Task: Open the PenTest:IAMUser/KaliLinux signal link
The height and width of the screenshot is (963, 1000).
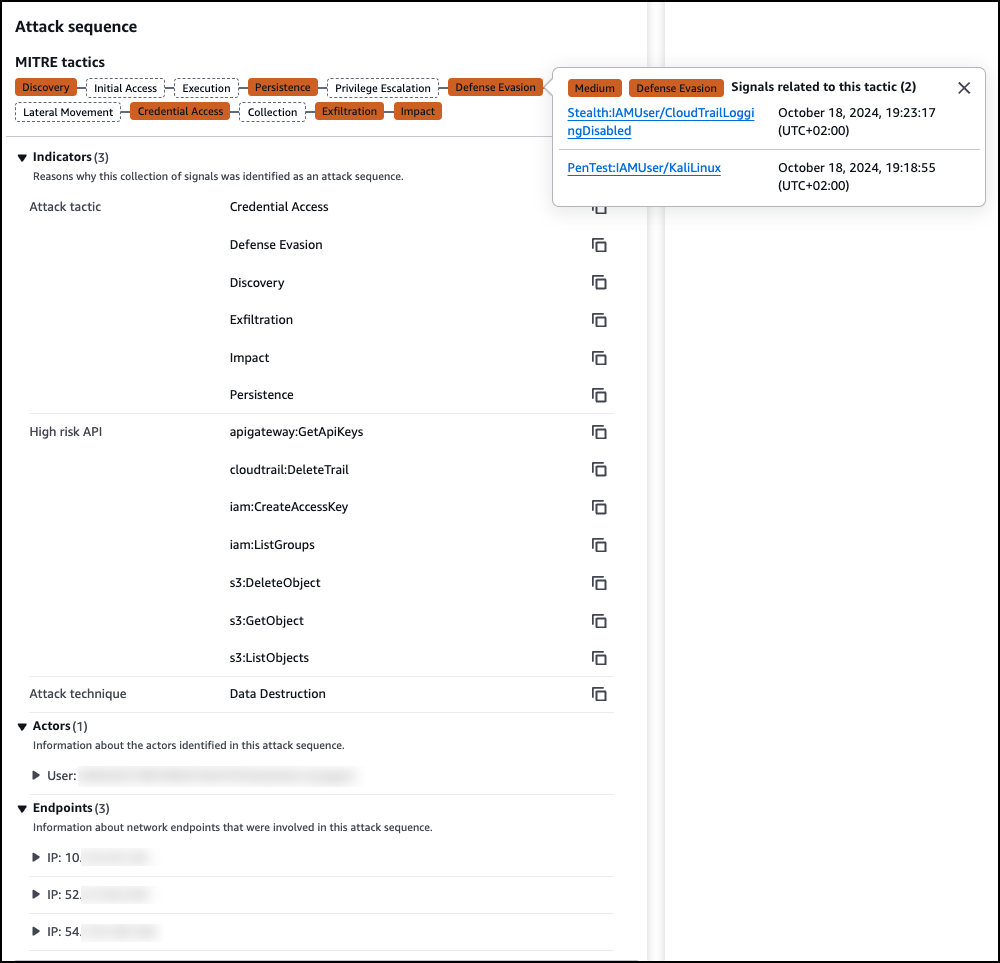Action: click(x=644, y=168)
